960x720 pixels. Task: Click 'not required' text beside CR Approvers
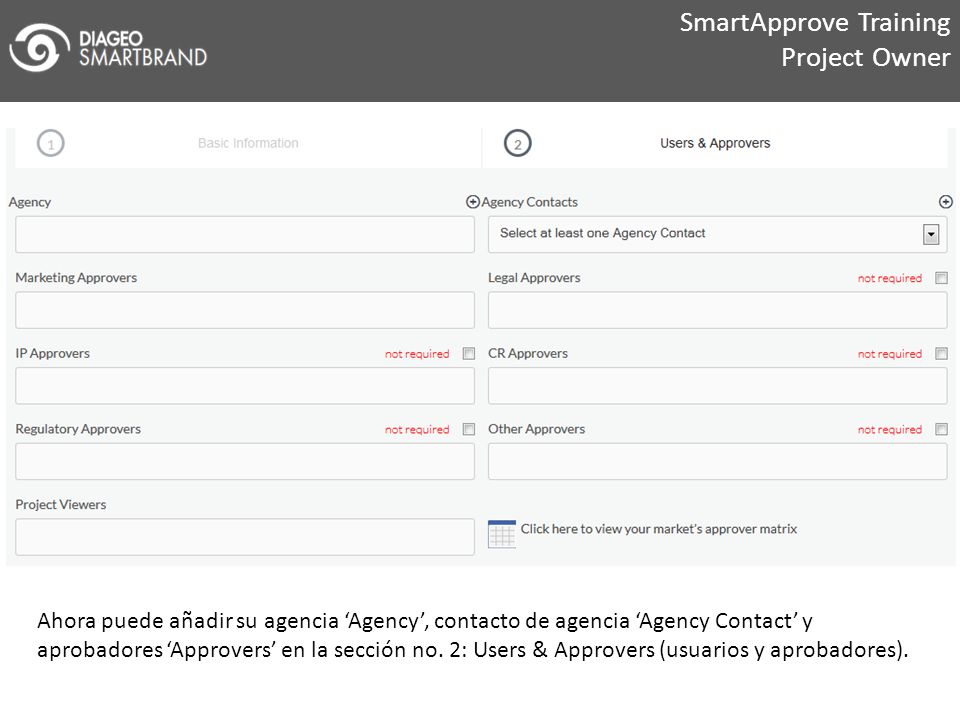point(890,354)
